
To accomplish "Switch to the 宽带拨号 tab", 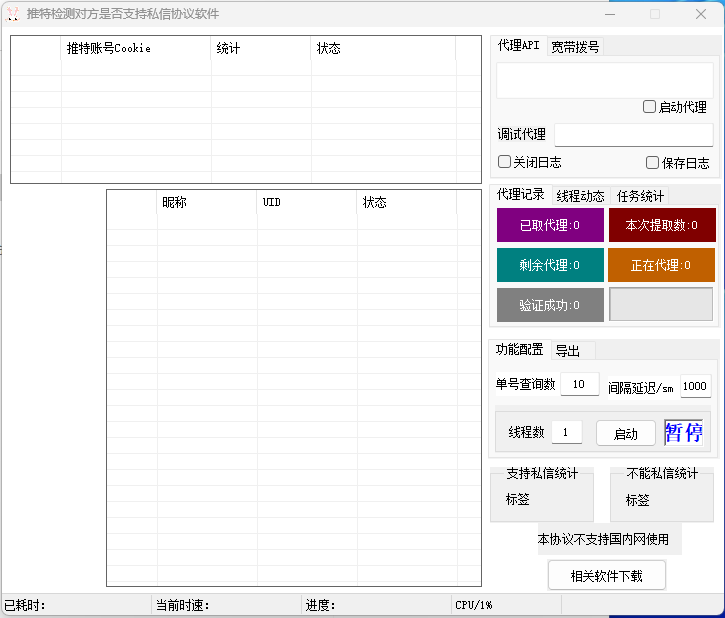I will pyautogui.click(x=575, y=46).
